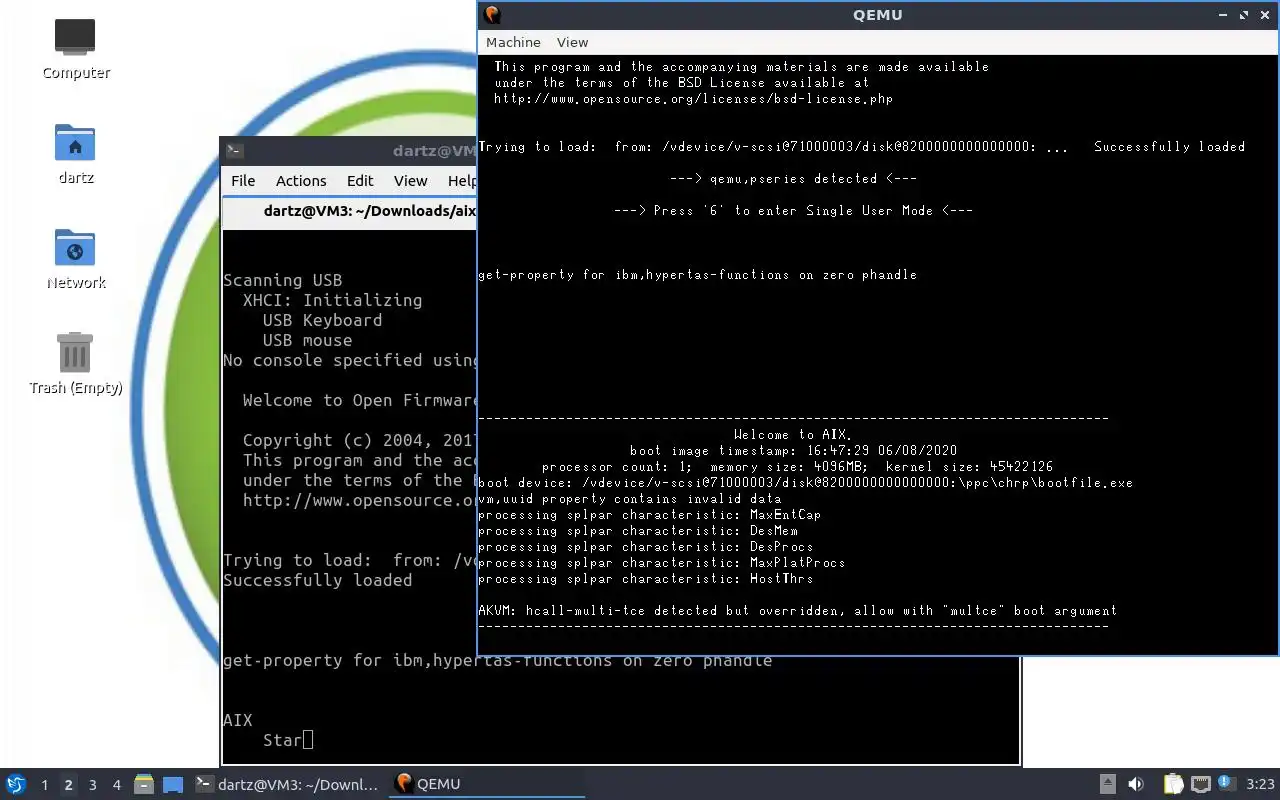Open the wired network tray icon
This screenshot has height=800, width=1280.
coord(1201,784)
